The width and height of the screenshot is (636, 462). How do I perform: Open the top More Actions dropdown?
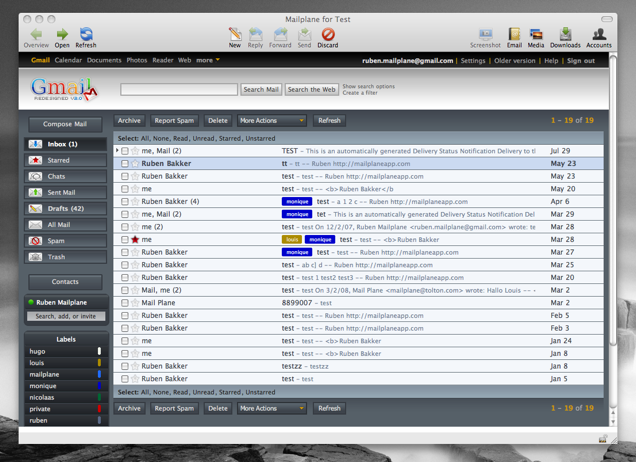[x=272, y=120]
